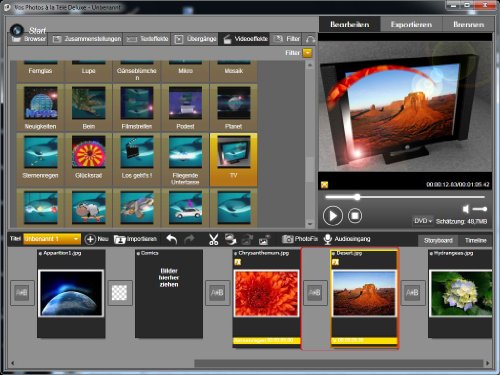Toggle fullscreen preview icon below the video
500x375 pixels.
[x=324, y=185]
